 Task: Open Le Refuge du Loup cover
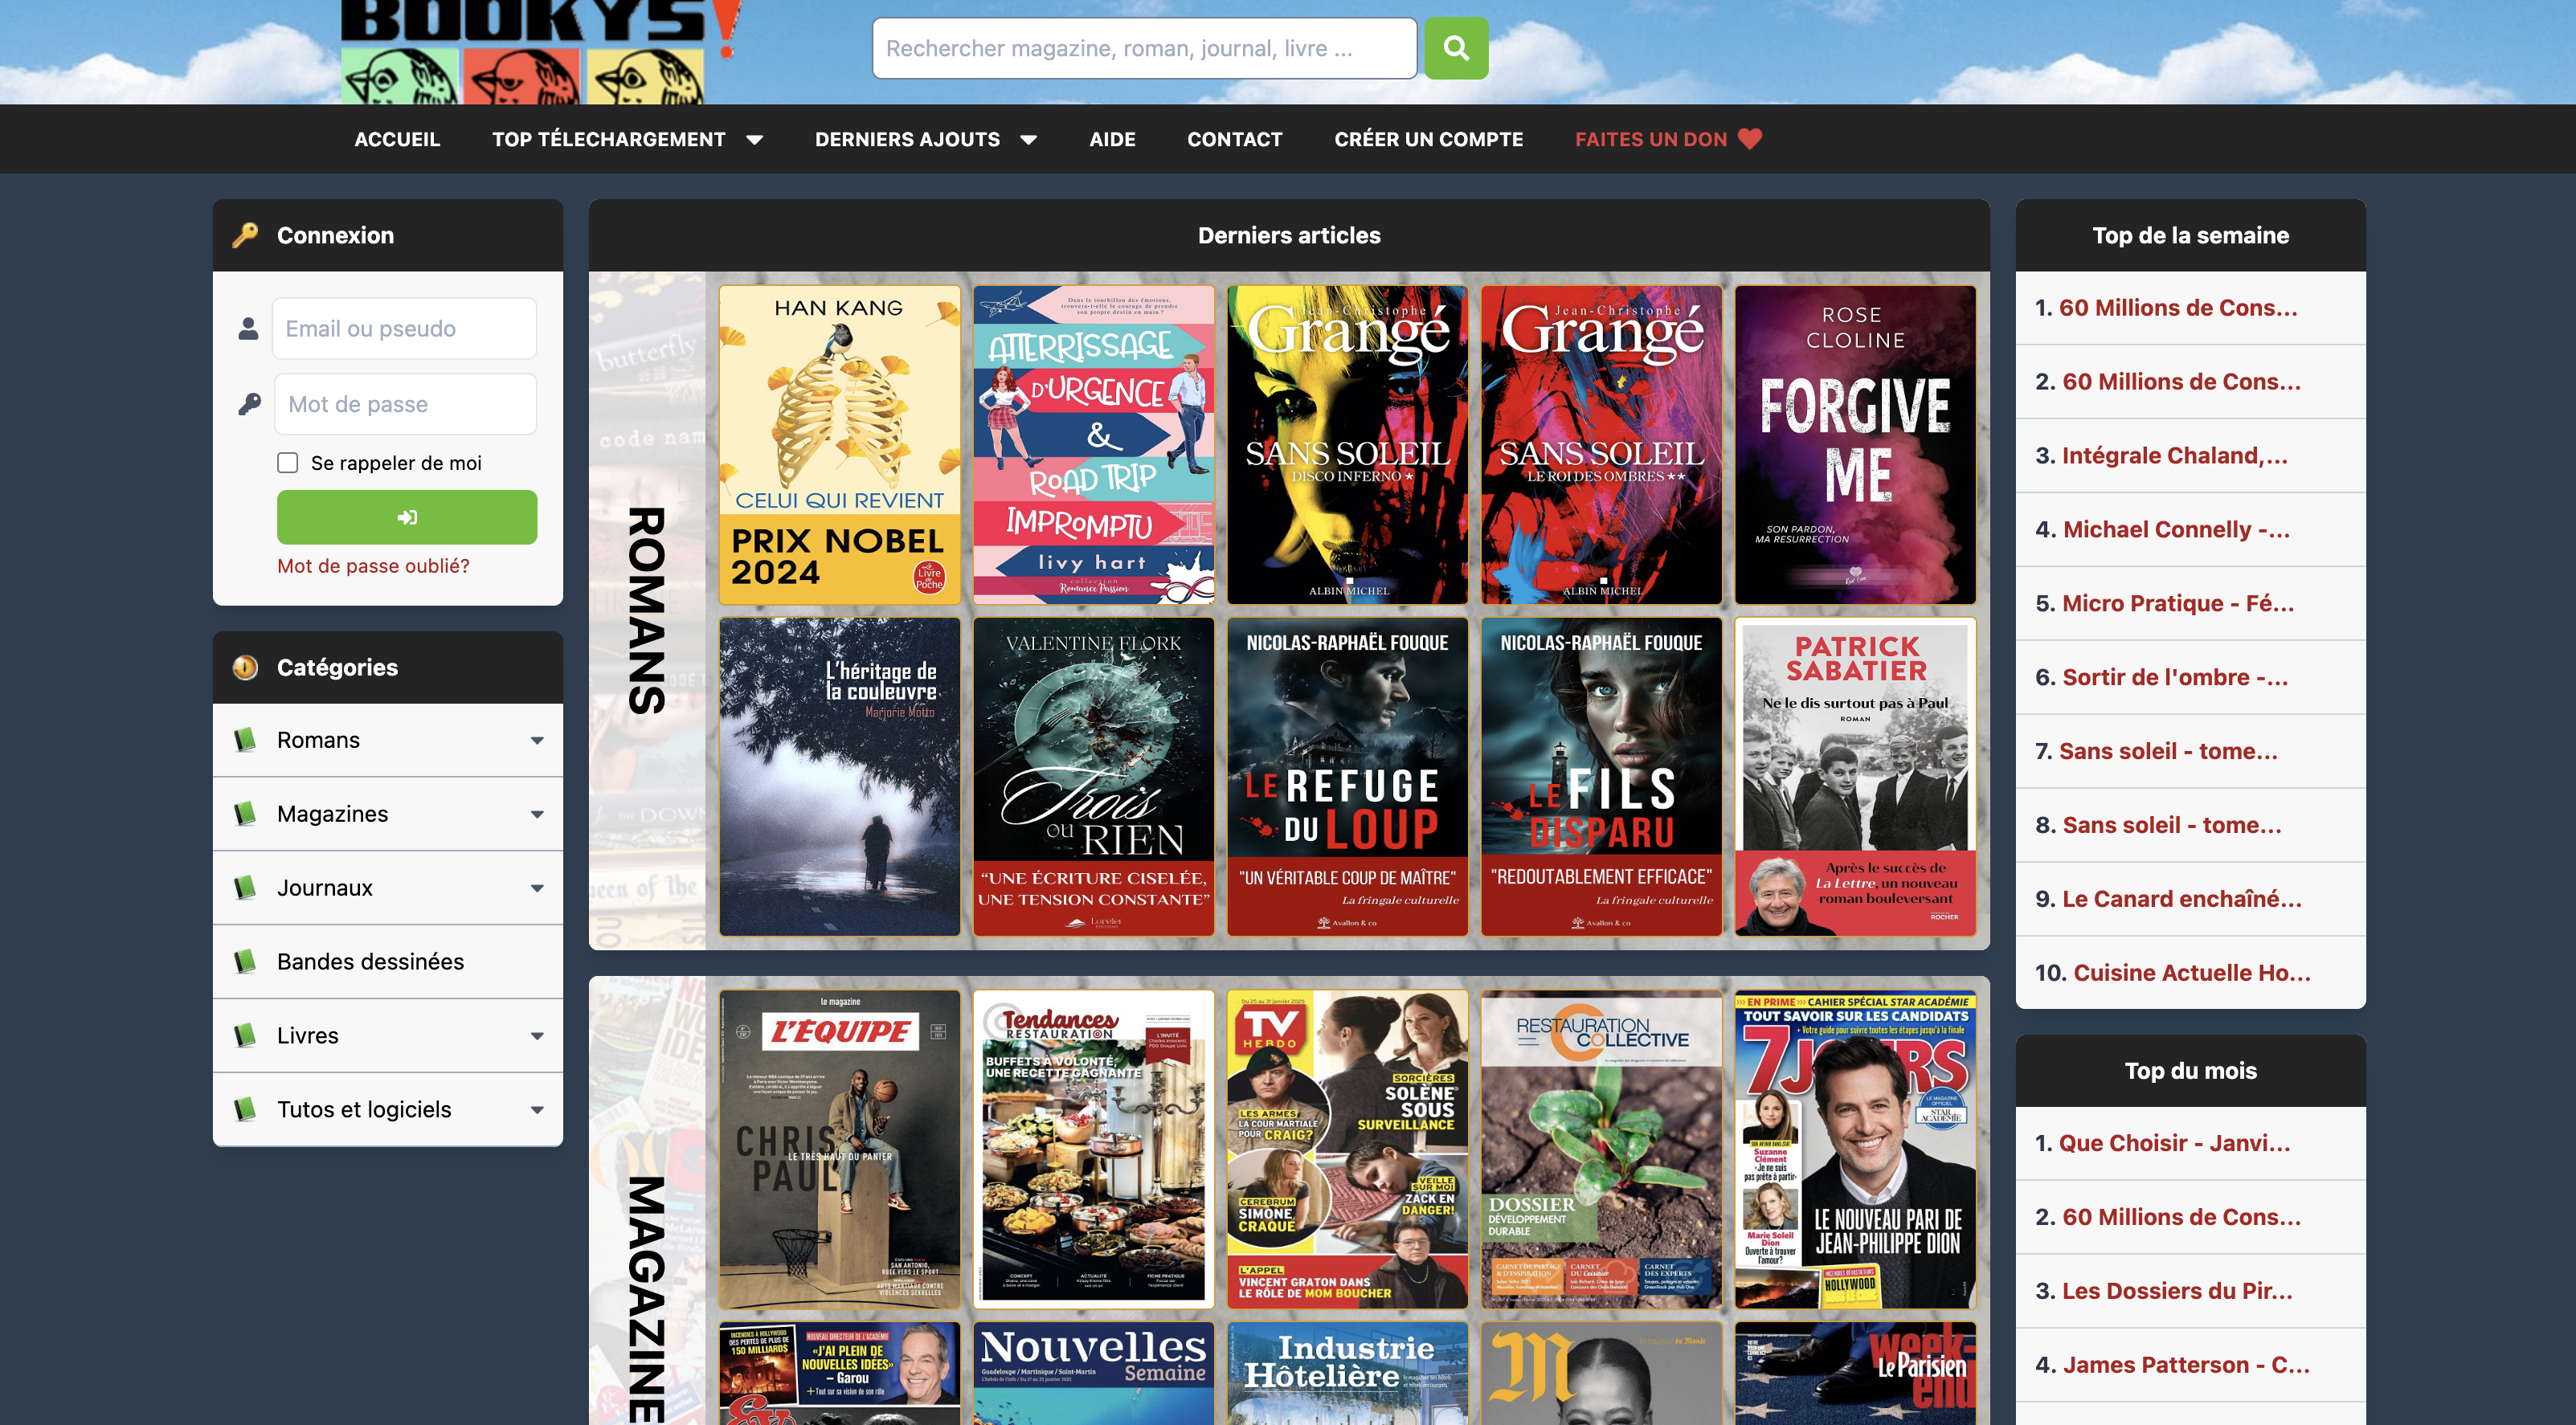[x=1347, y=777]
